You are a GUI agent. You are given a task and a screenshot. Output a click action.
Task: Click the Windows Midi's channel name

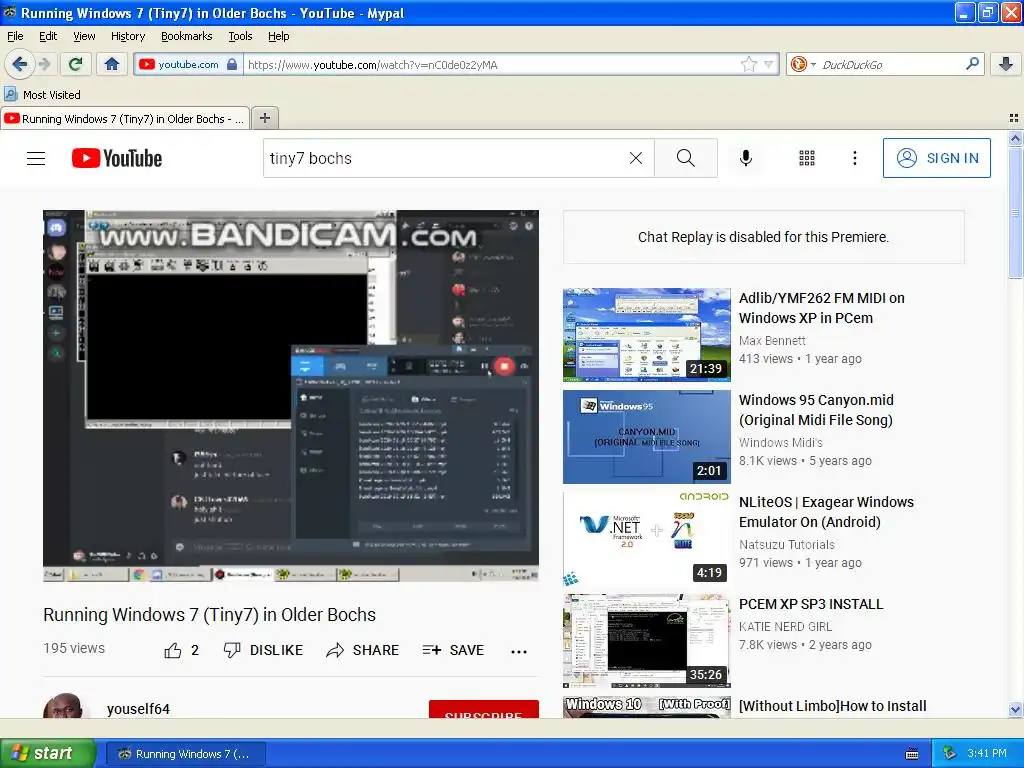(x=780, y=443)
